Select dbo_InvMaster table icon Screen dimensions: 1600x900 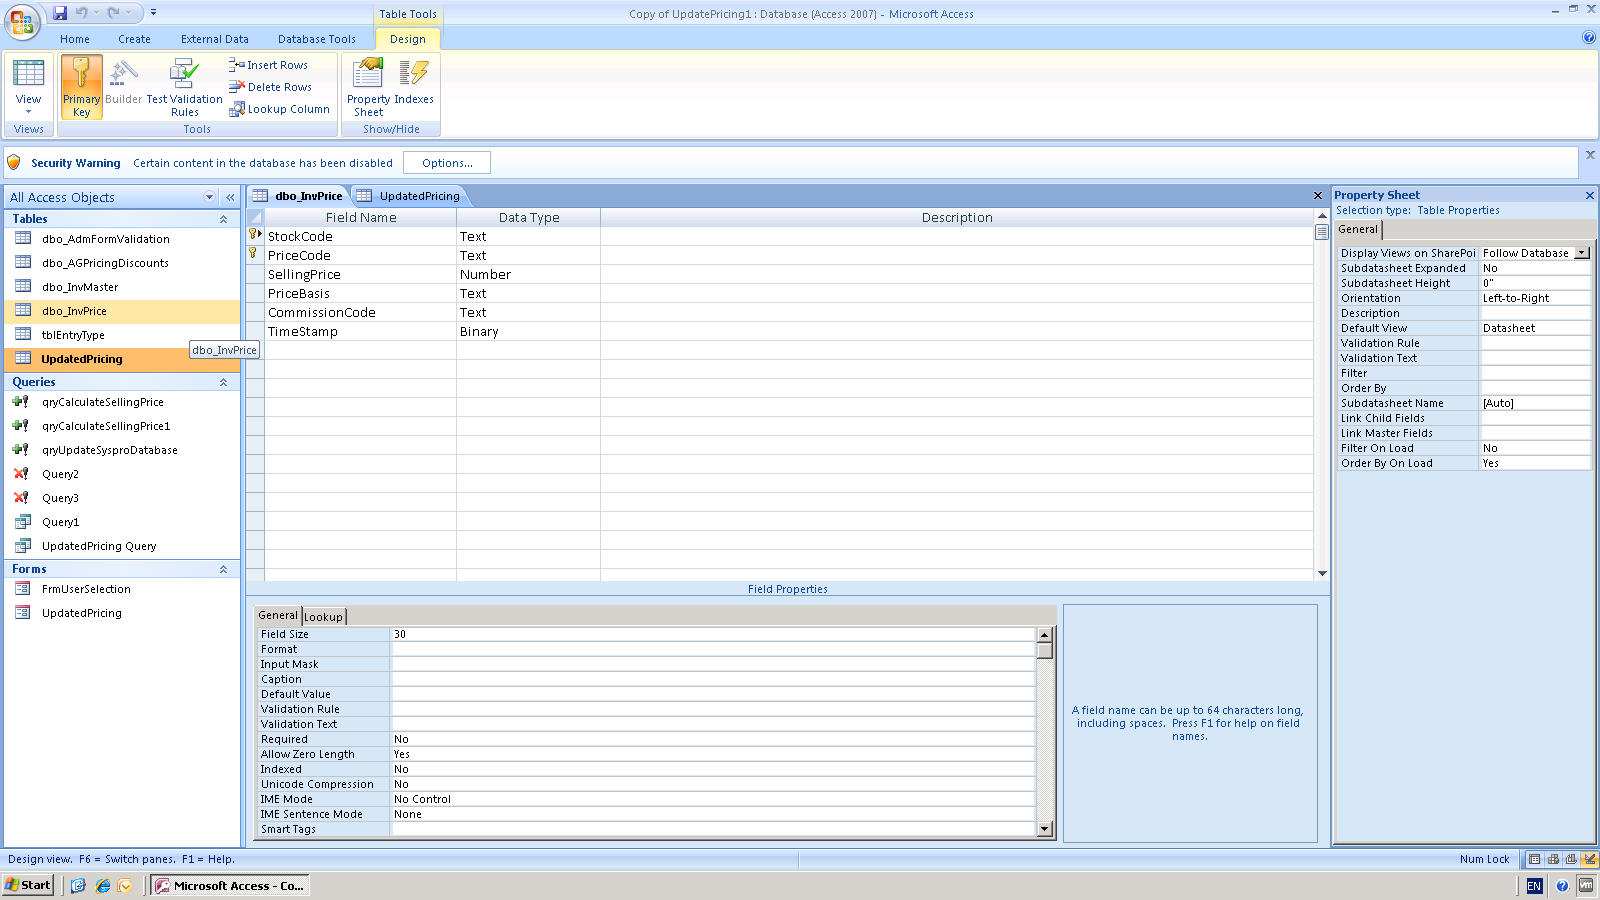pyautogui.click(x=23, y=286)
